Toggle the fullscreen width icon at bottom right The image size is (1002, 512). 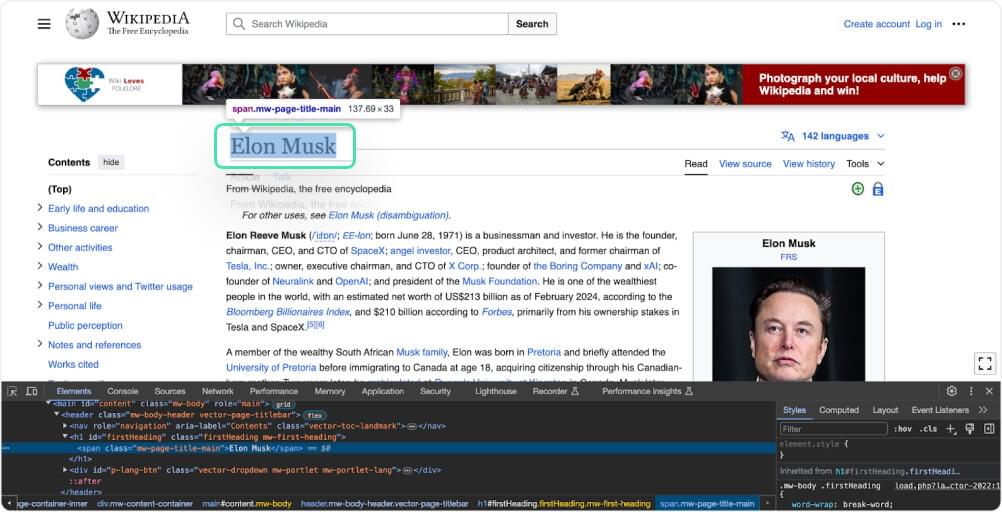coord(985,363)
